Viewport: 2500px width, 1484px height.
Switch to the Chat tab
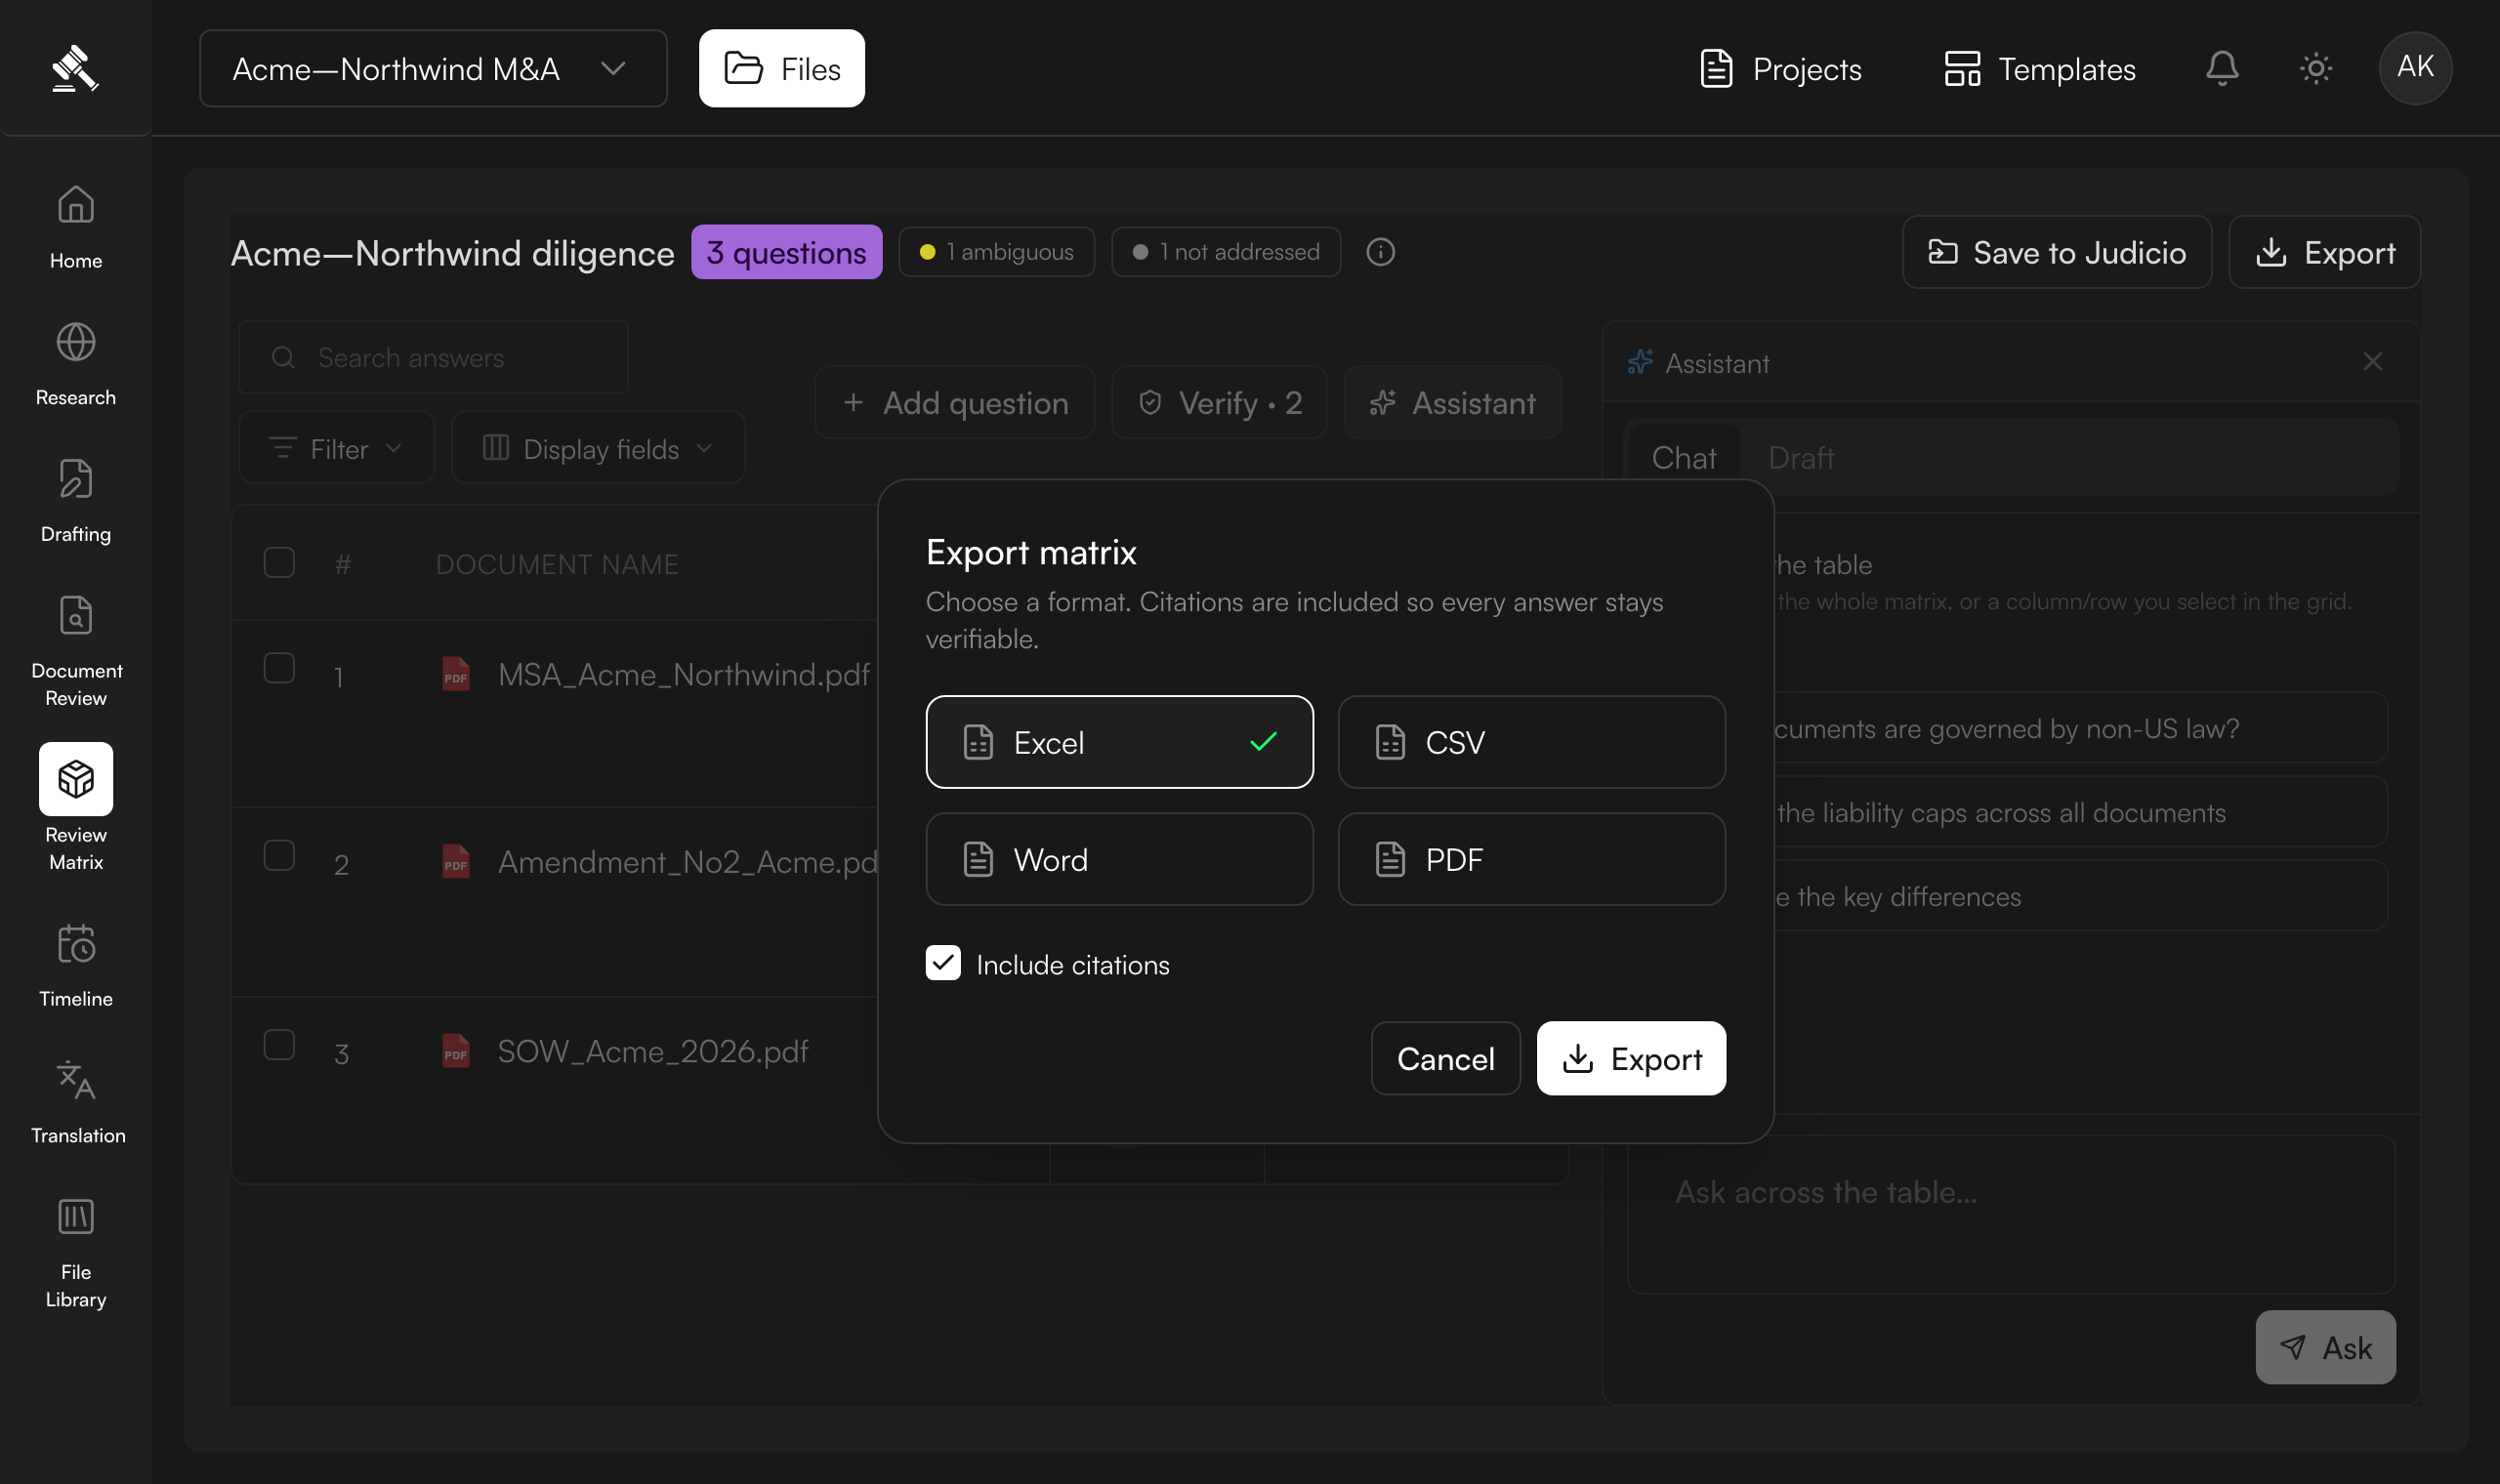click(x=1684, y=458)
